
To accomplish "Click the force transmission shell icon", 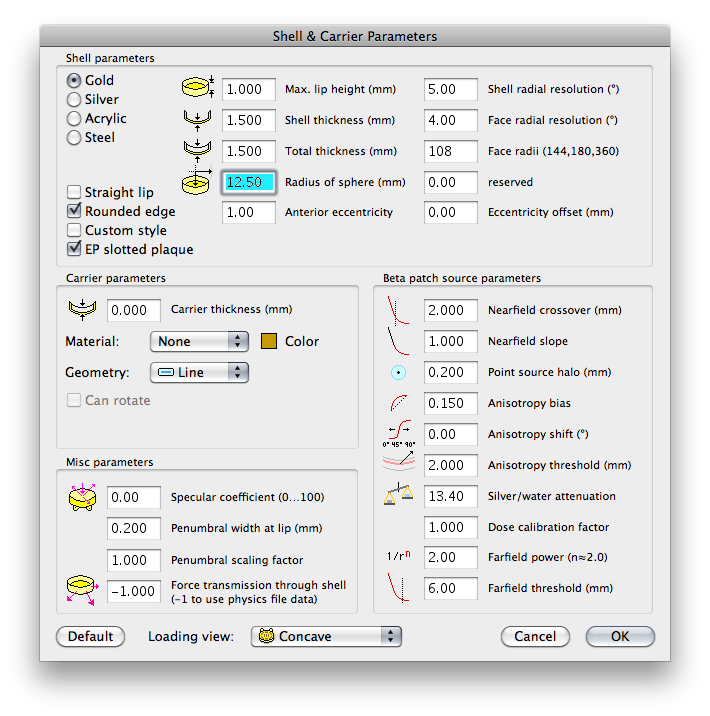I will coord(82,590).
